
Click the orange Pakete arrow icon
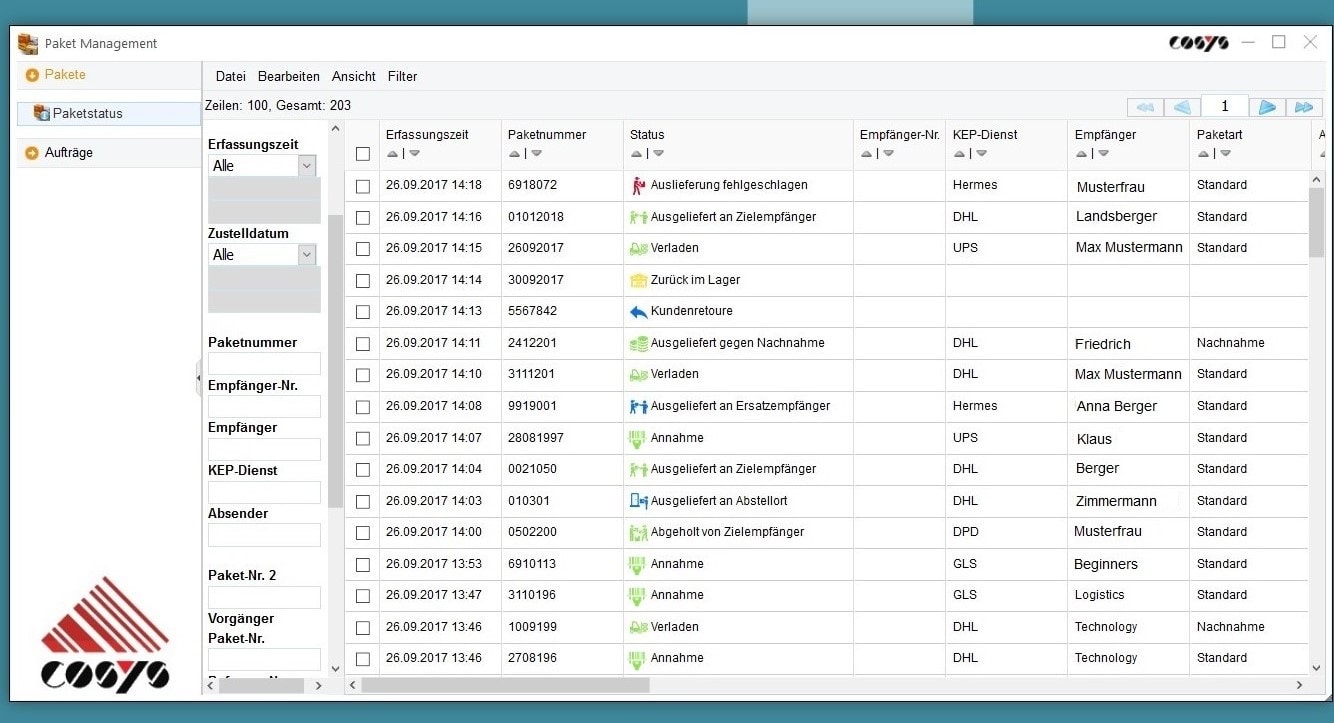[x=32, y=75]
